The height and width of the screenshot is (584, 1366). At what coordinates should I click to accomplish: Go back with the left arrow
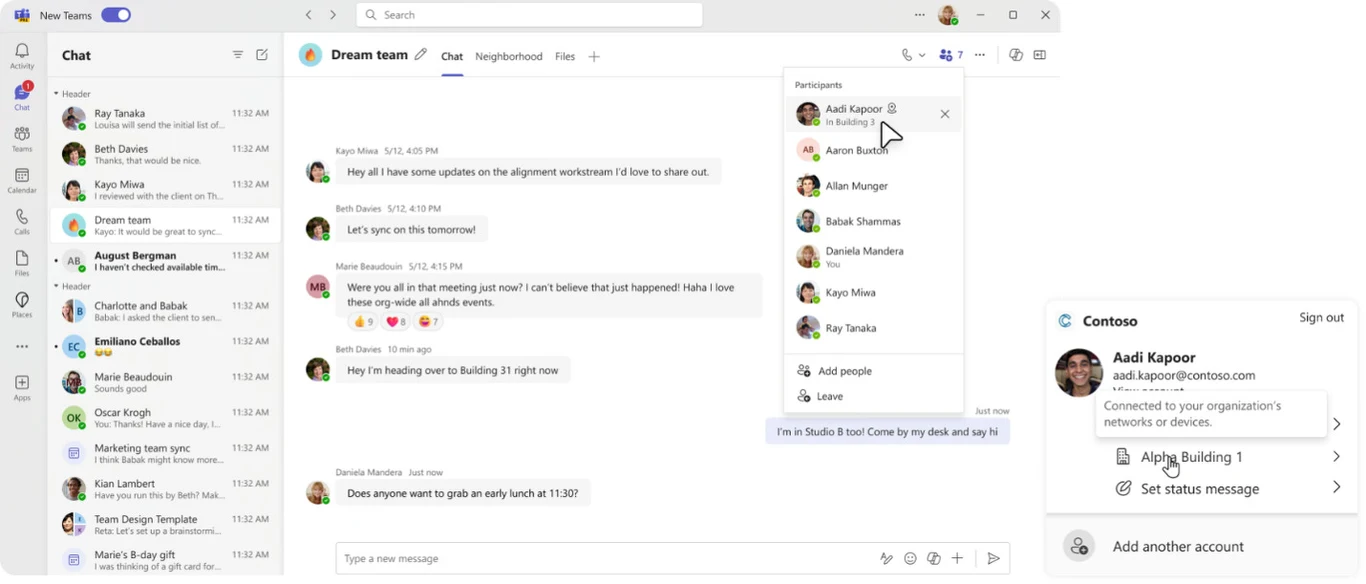coord(309,15)
